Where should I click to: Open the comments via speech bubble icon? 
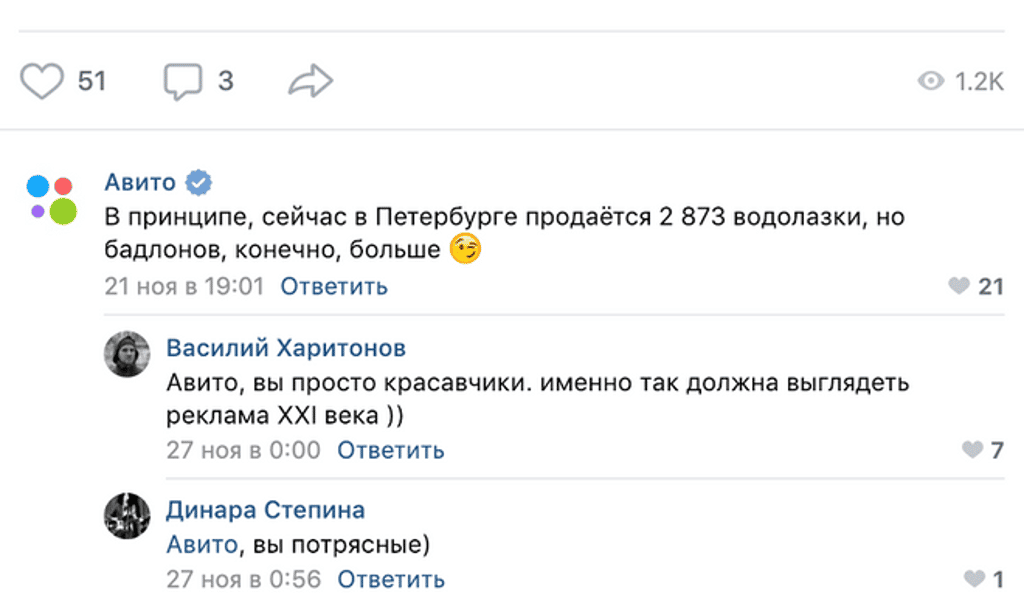click(x=182, y=82)
